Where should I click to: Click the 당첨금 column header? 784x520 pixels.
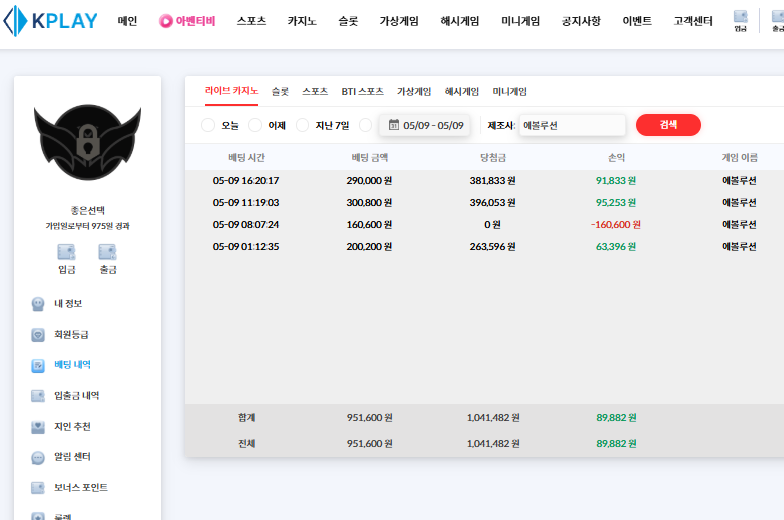click(492, 158)
